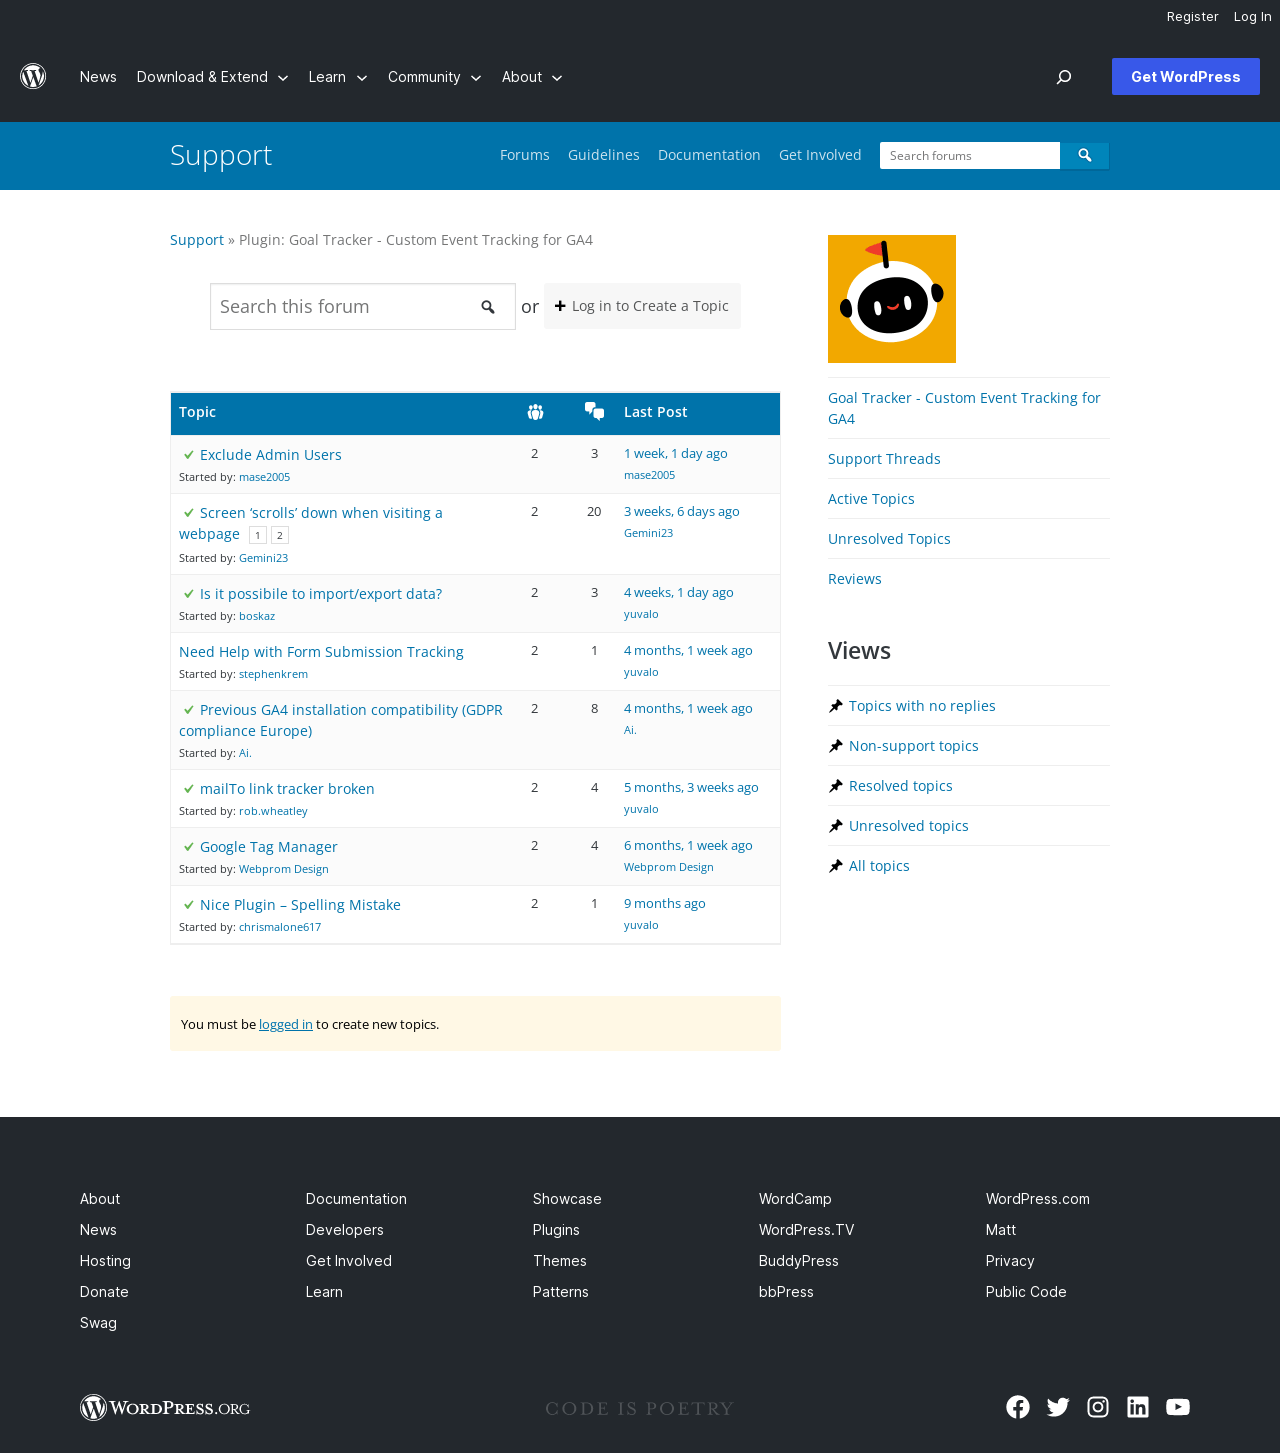Open Documentation in the Support bar
The width and height of the screenshot is (1280, 1453).
point(709,155)
